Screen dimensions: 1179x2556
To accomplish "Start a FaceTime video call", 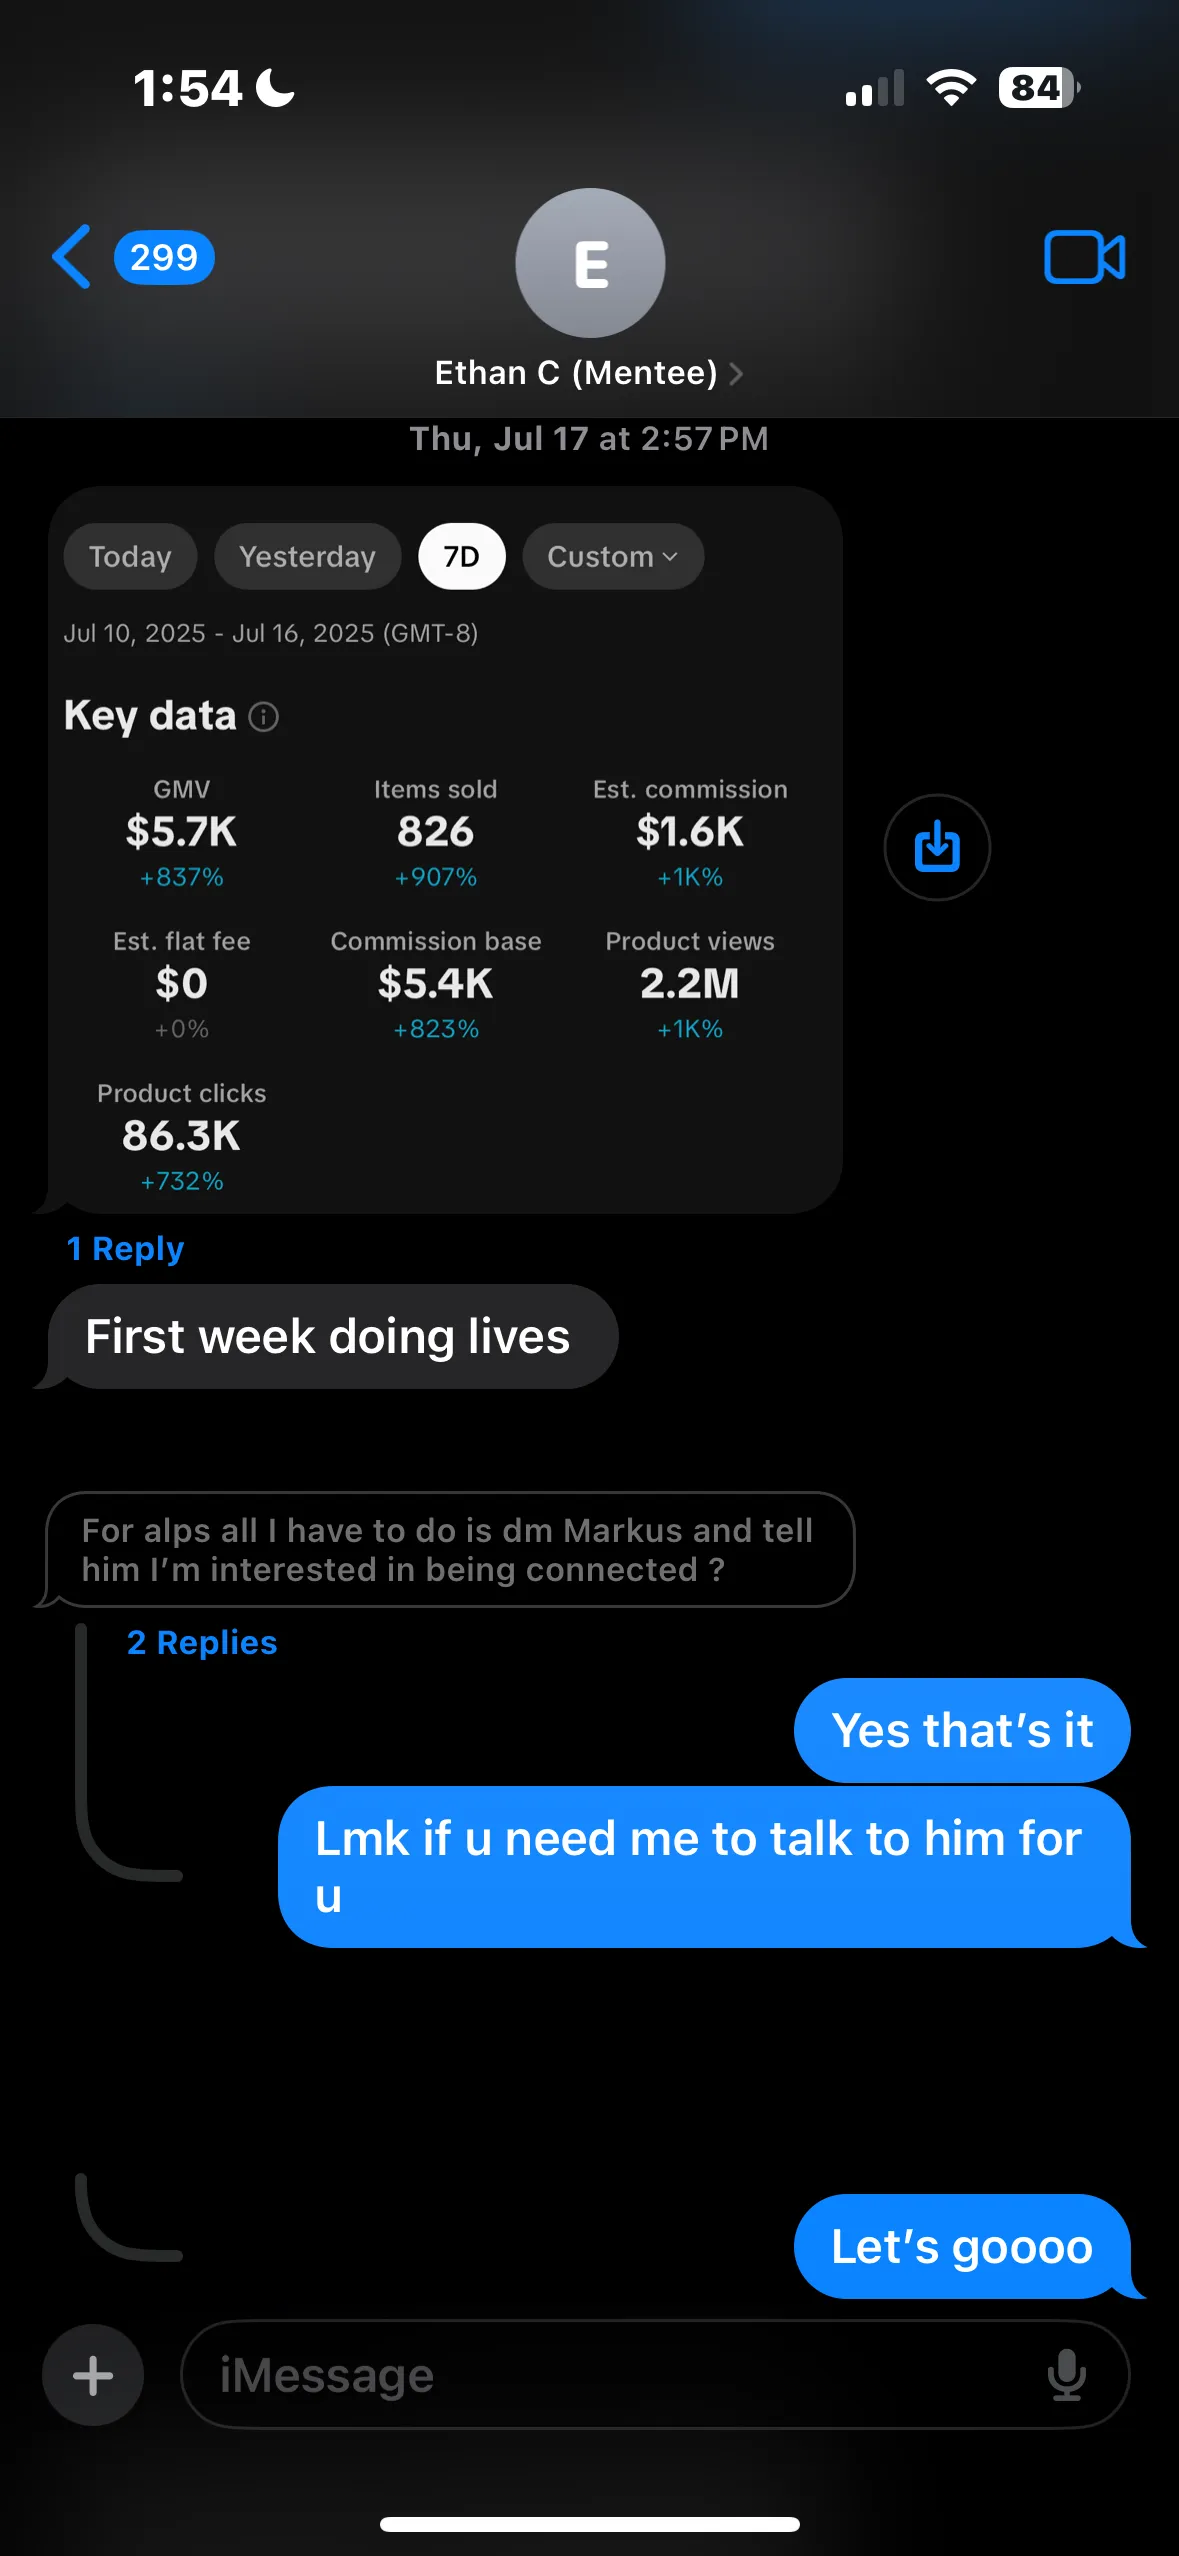I will (1084, 257).
